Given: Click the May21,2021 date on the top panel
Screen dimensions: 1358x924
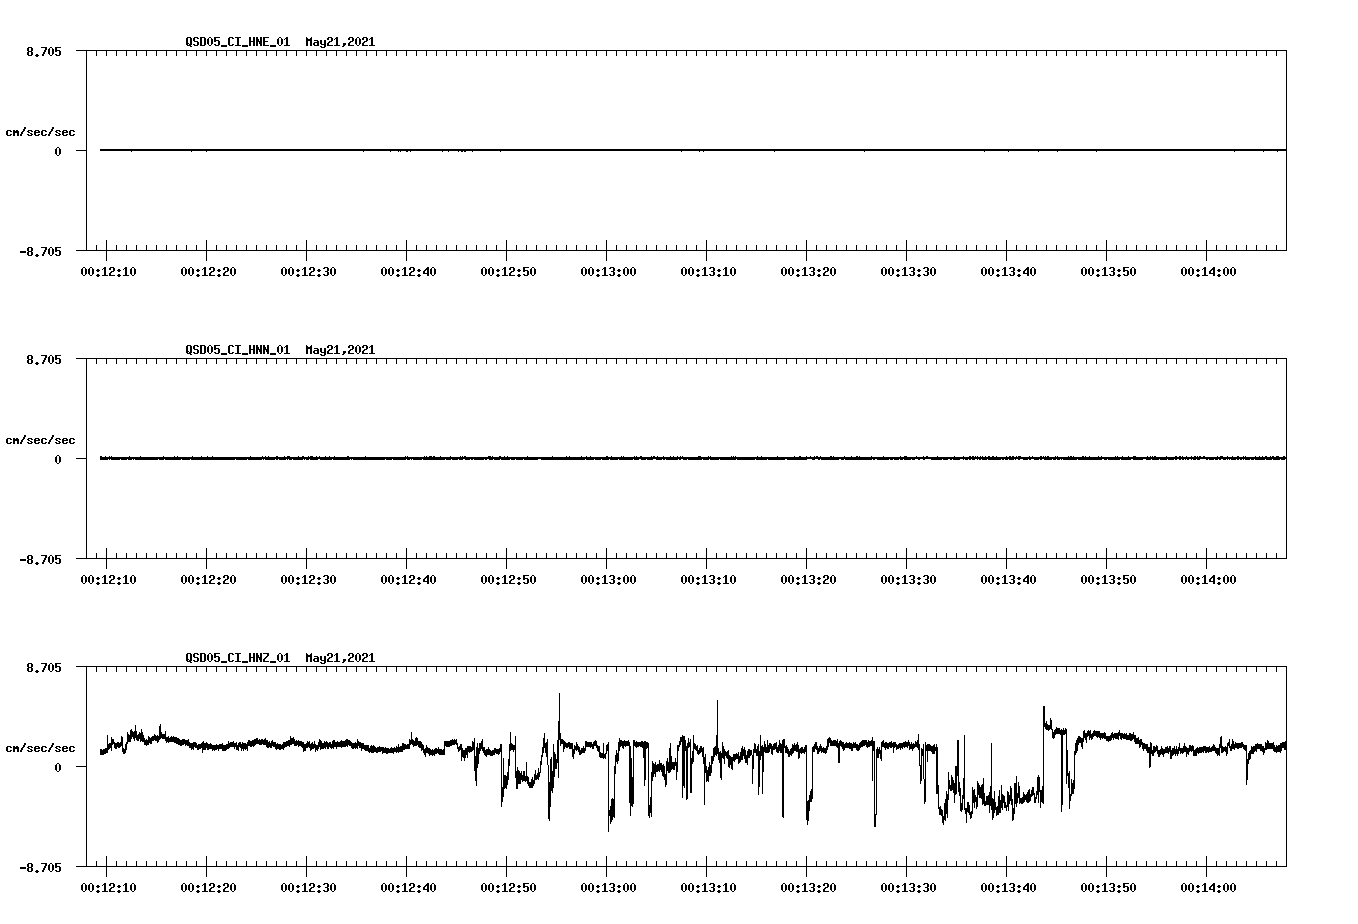Looking at the screenshot, I should point(340,43).
